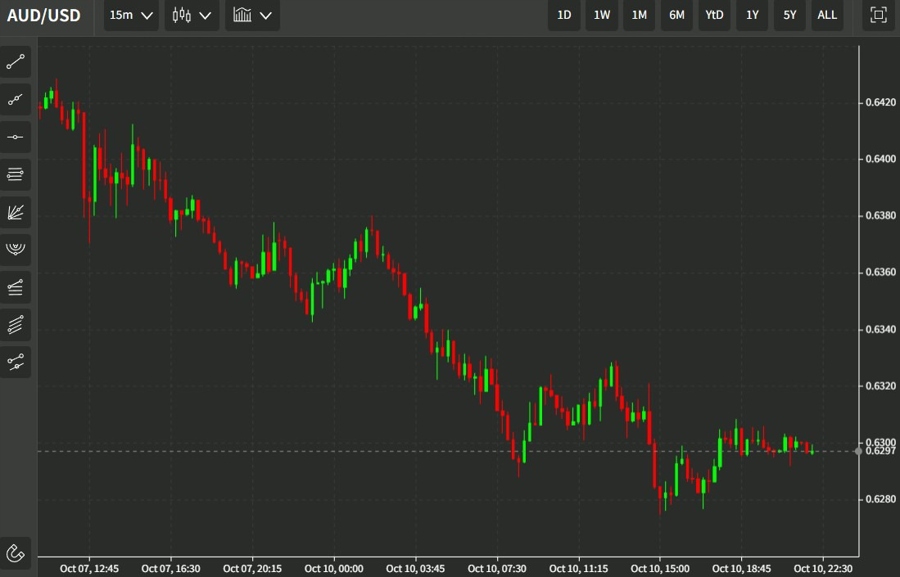900x577 pixels.
Task: Set range to ALL
Action: pyautogui.click(x=827, y=15)
